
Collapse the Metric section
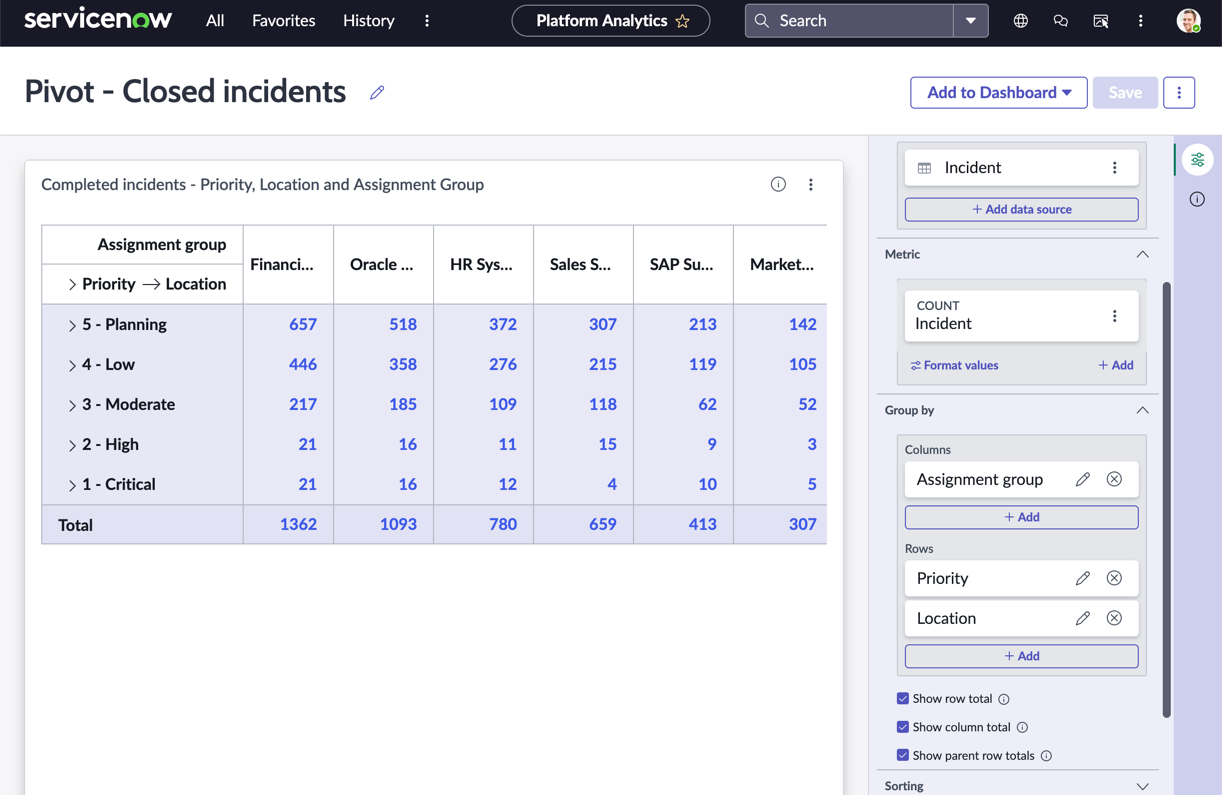(1142, 254)
